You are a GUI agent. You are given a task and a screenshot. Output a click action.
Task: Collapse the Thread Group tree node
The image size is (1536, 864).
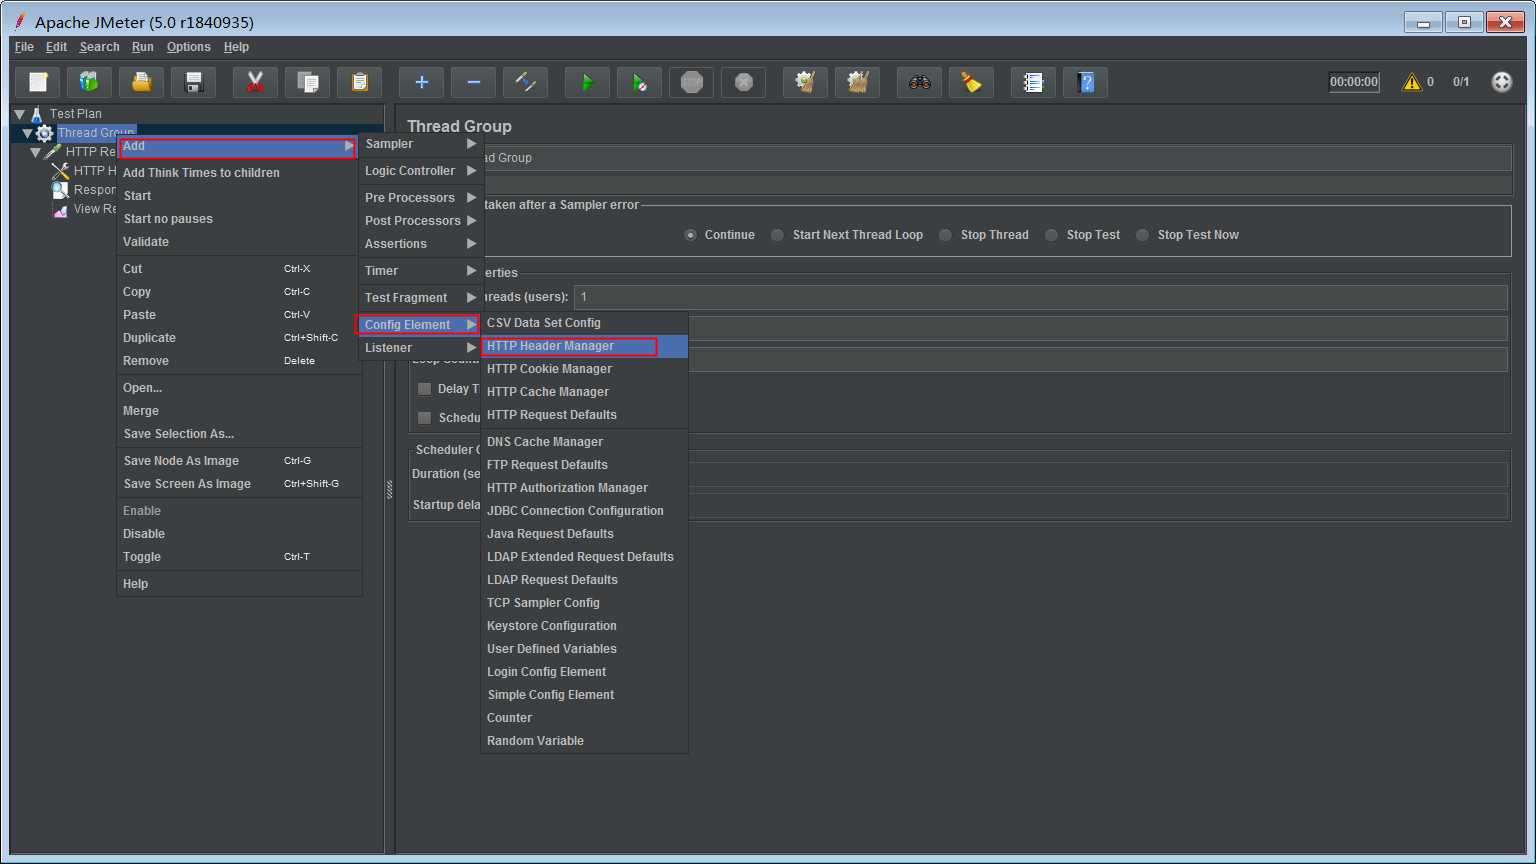[x=27, y=133]
